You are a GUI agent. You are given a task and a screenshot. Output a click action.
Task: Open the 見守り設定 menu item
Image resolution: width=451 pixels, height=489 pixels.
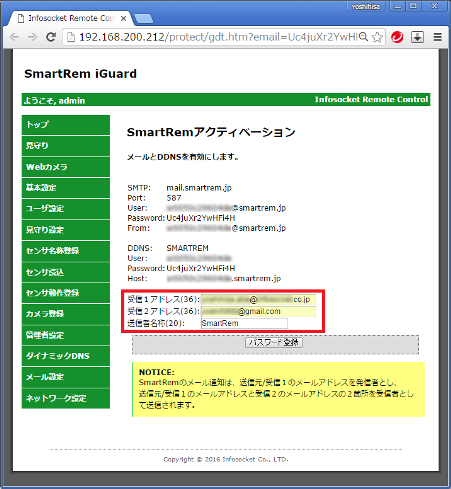66,230
